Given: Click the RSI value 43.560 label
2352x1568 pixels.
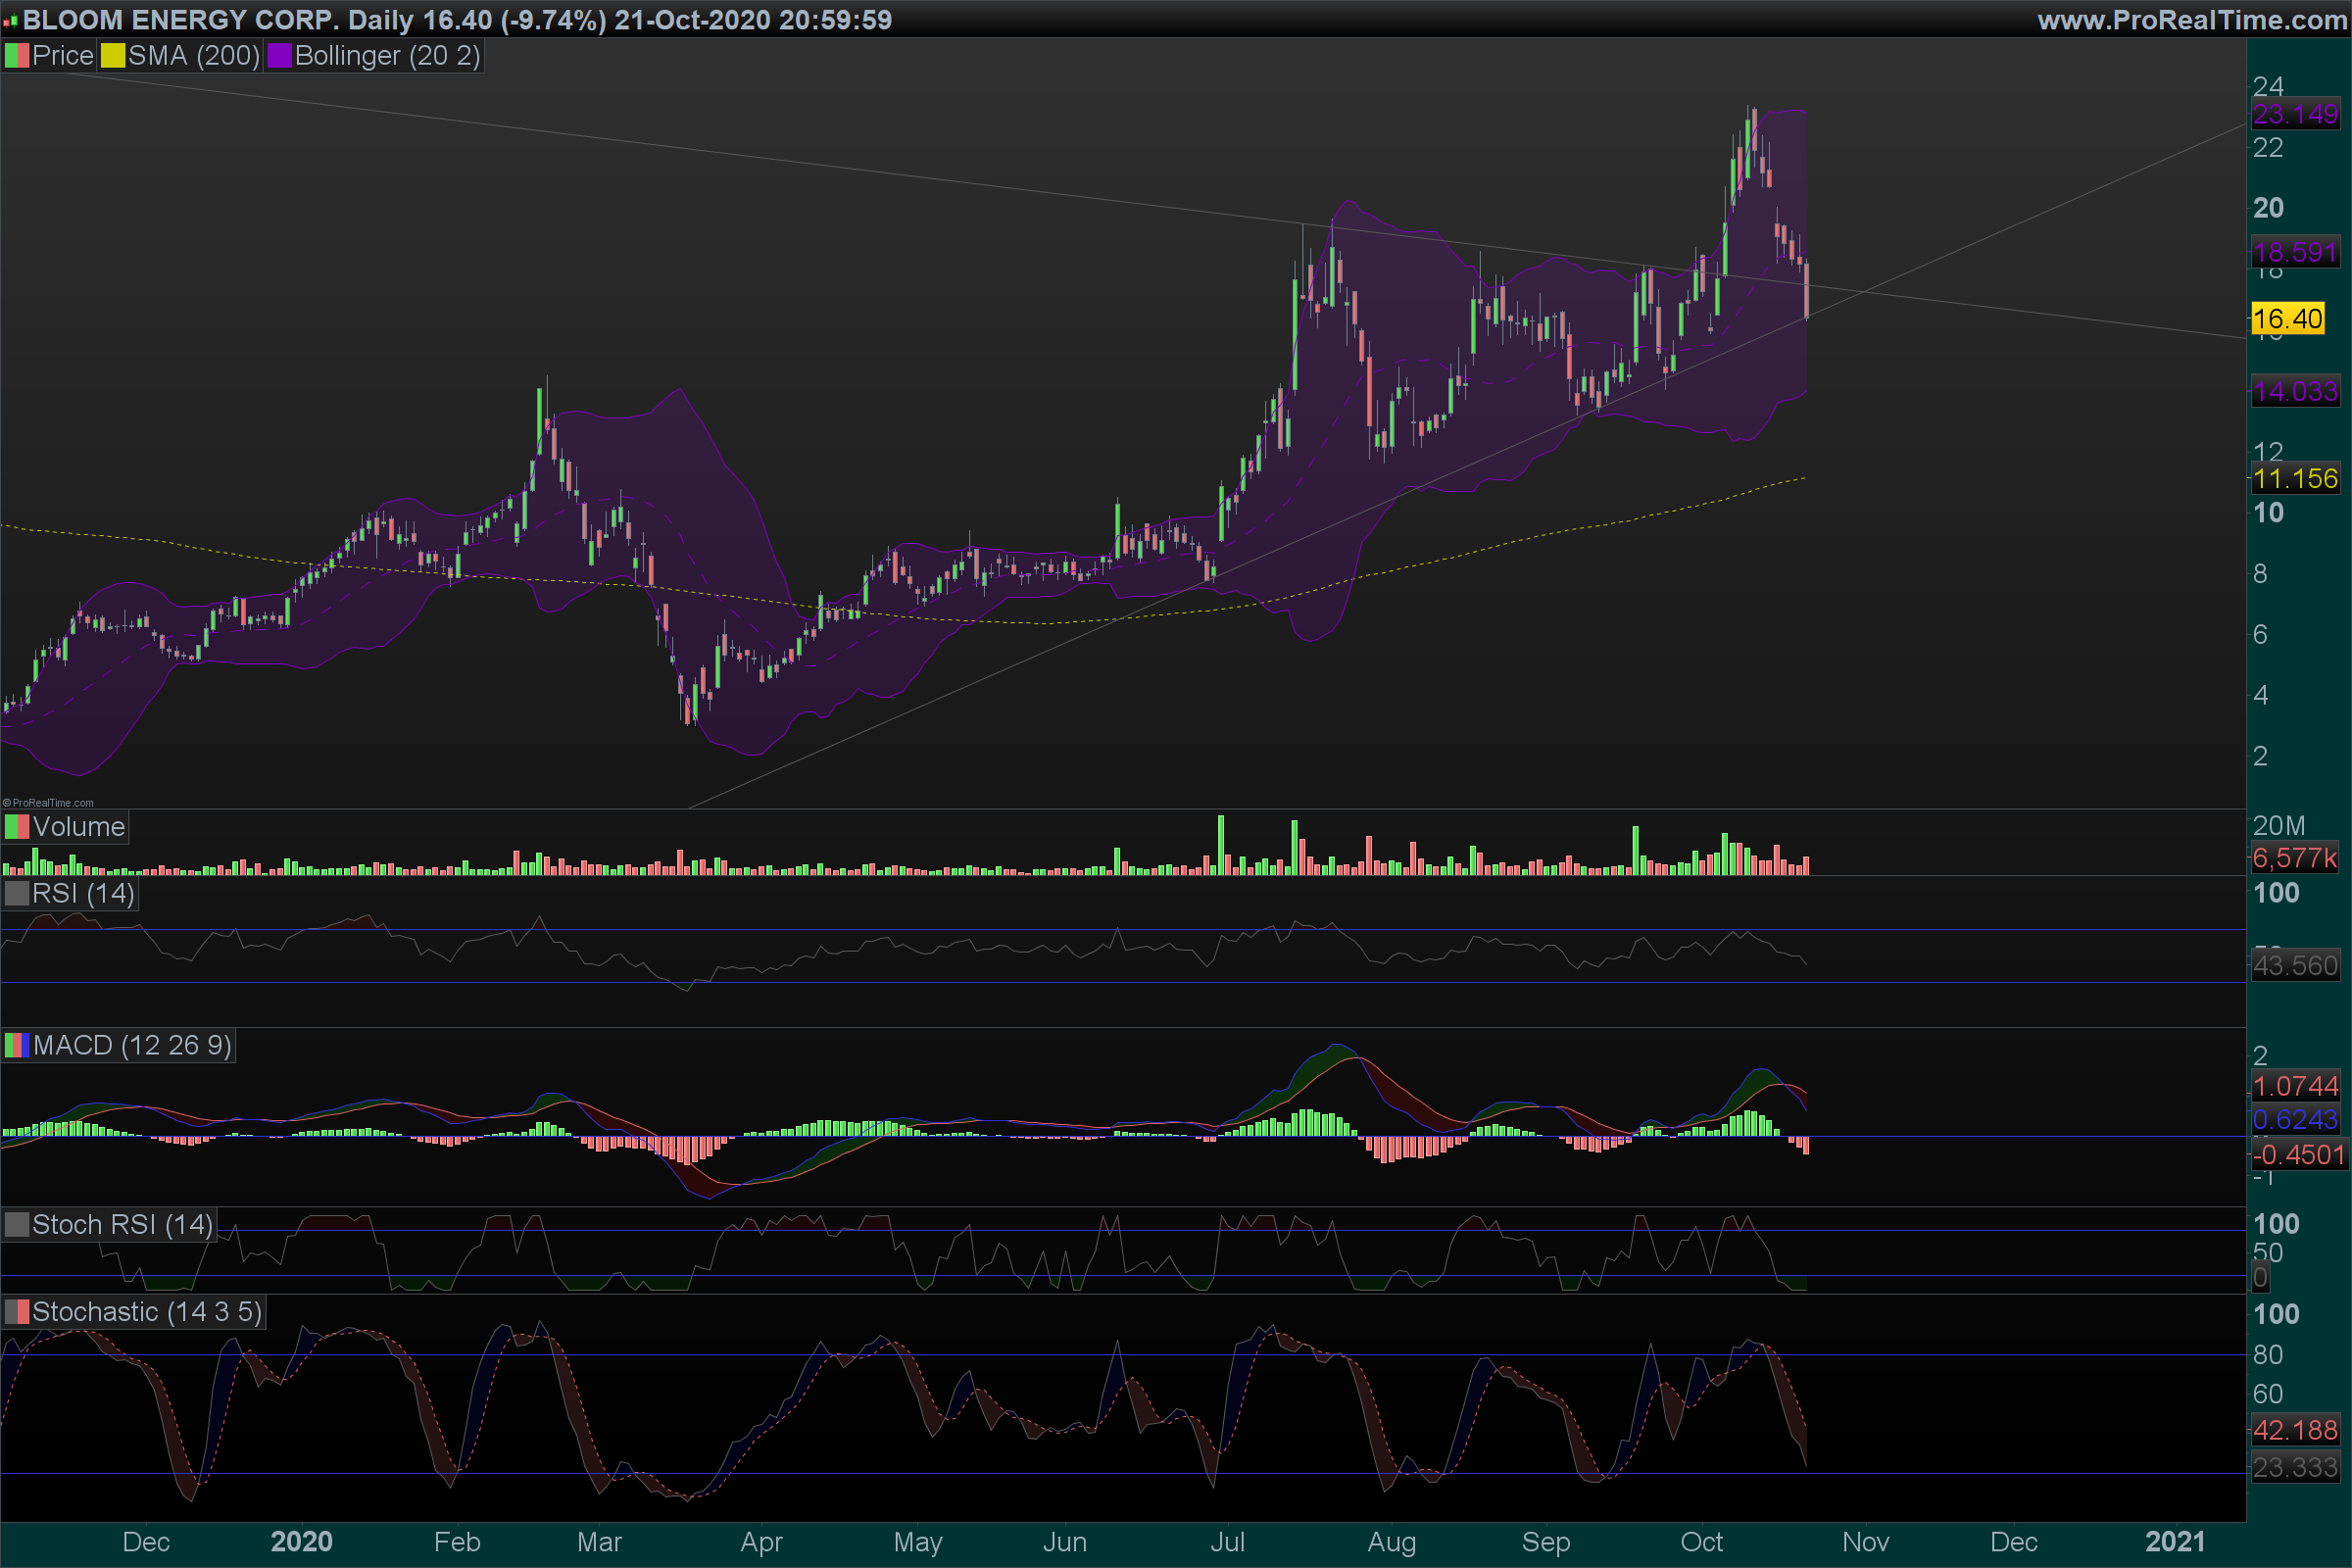Looking at the screenshot, I should point(2295,966).
